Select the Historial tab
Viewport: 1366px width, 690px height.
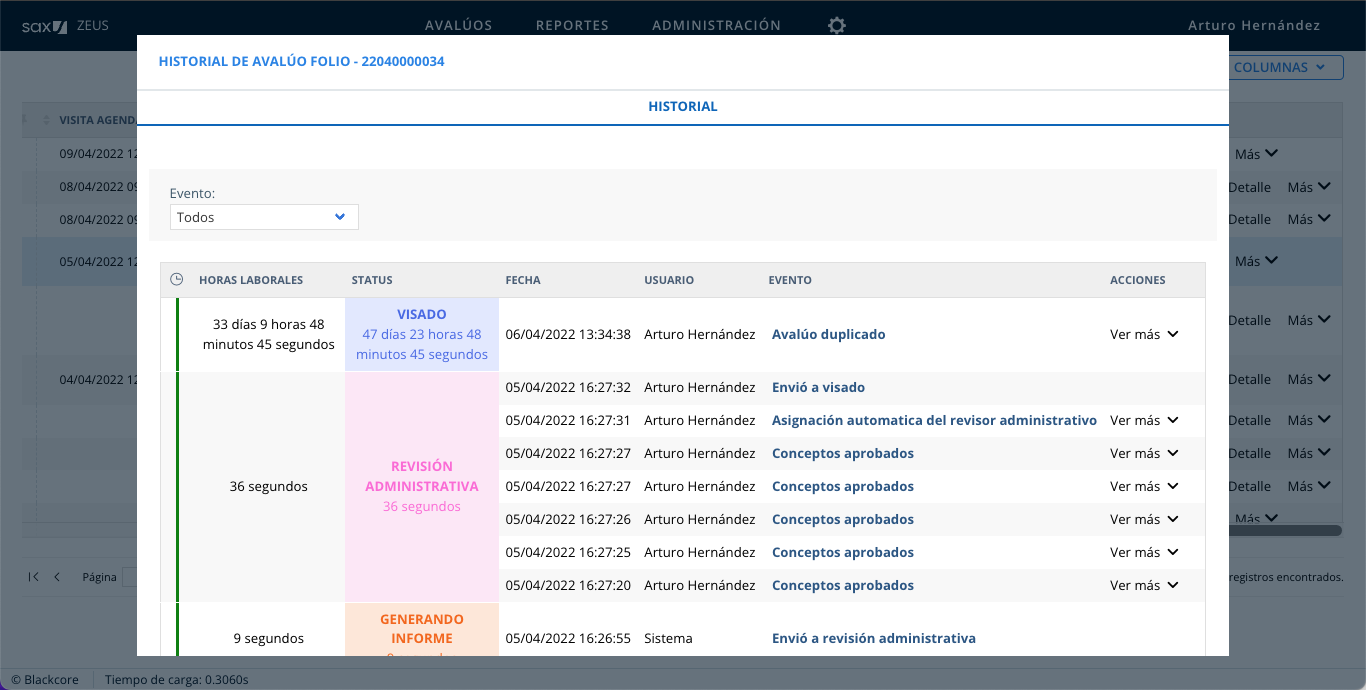pos(683,106)
